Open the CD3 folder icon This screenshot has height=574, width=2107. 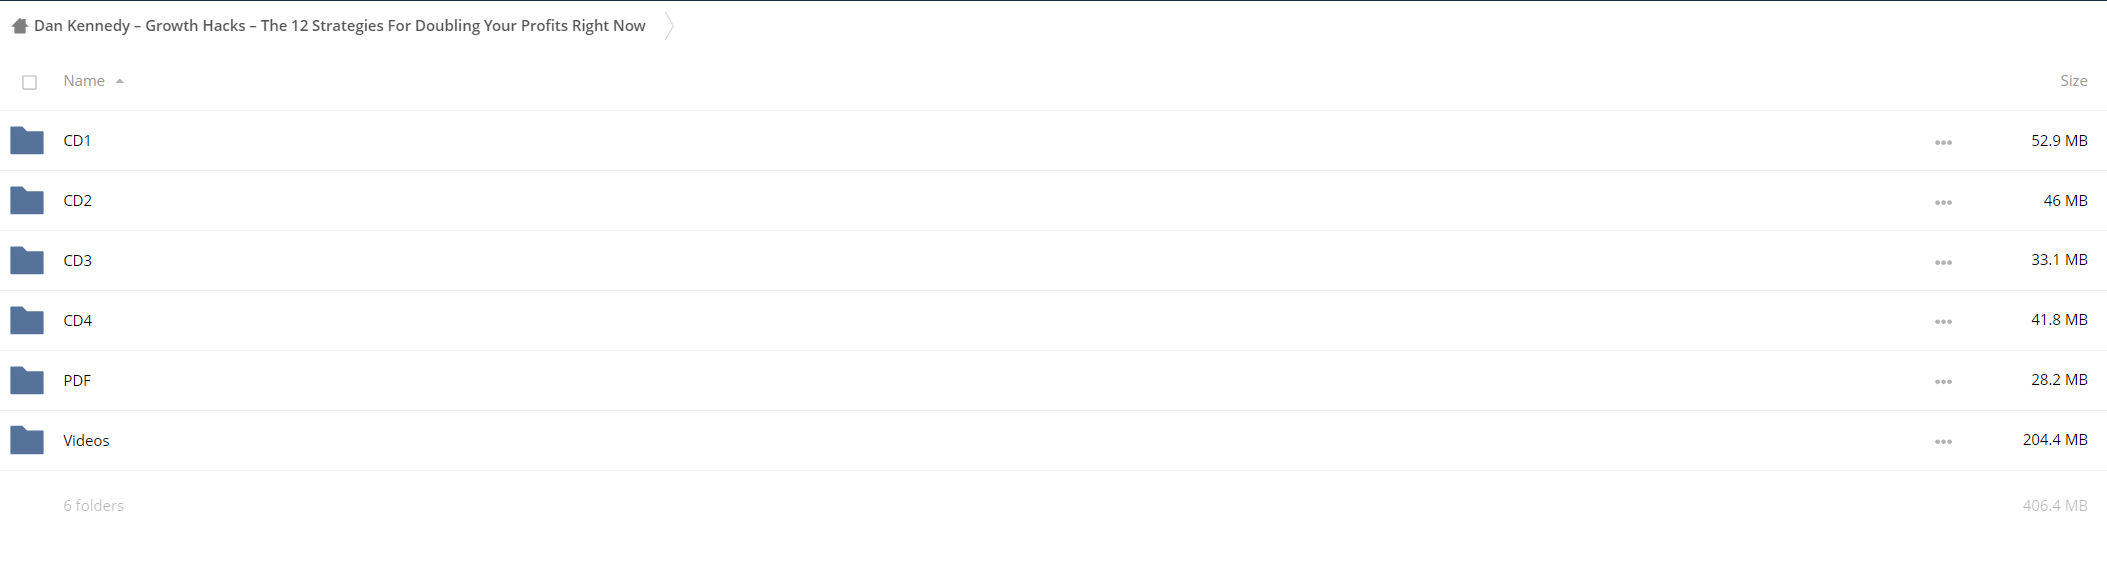[x=27, y=261]
